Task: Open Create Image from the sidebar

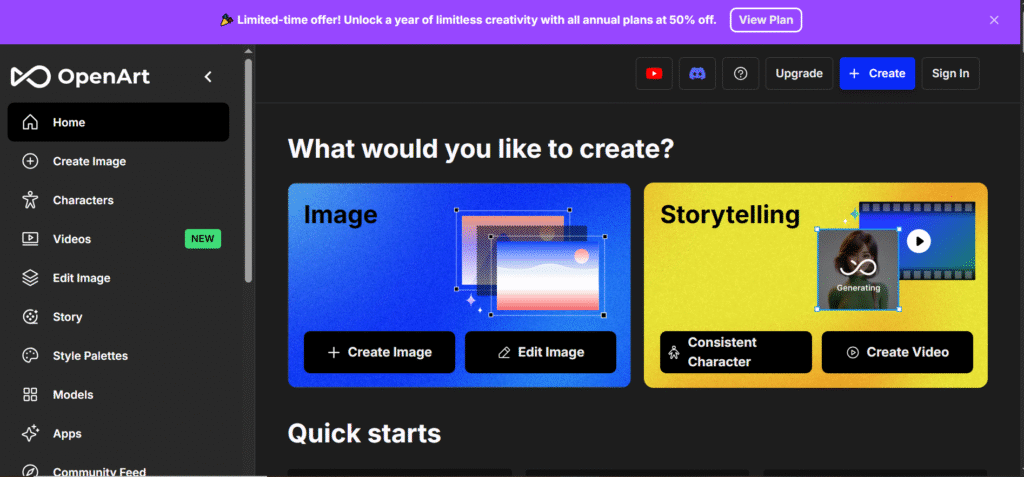Action: 118,161
